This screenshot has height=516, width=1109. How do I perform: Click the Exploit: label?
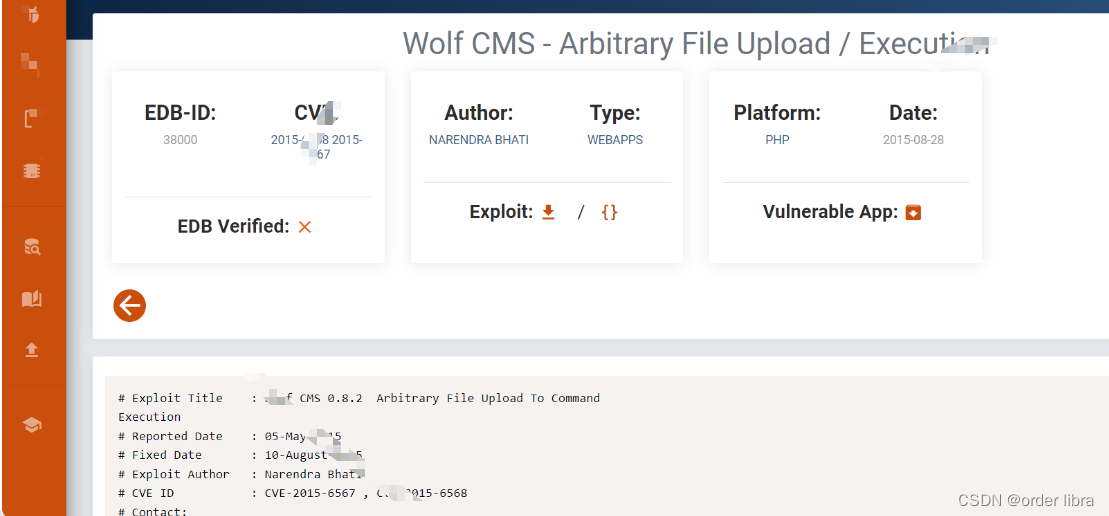[501, 212]
